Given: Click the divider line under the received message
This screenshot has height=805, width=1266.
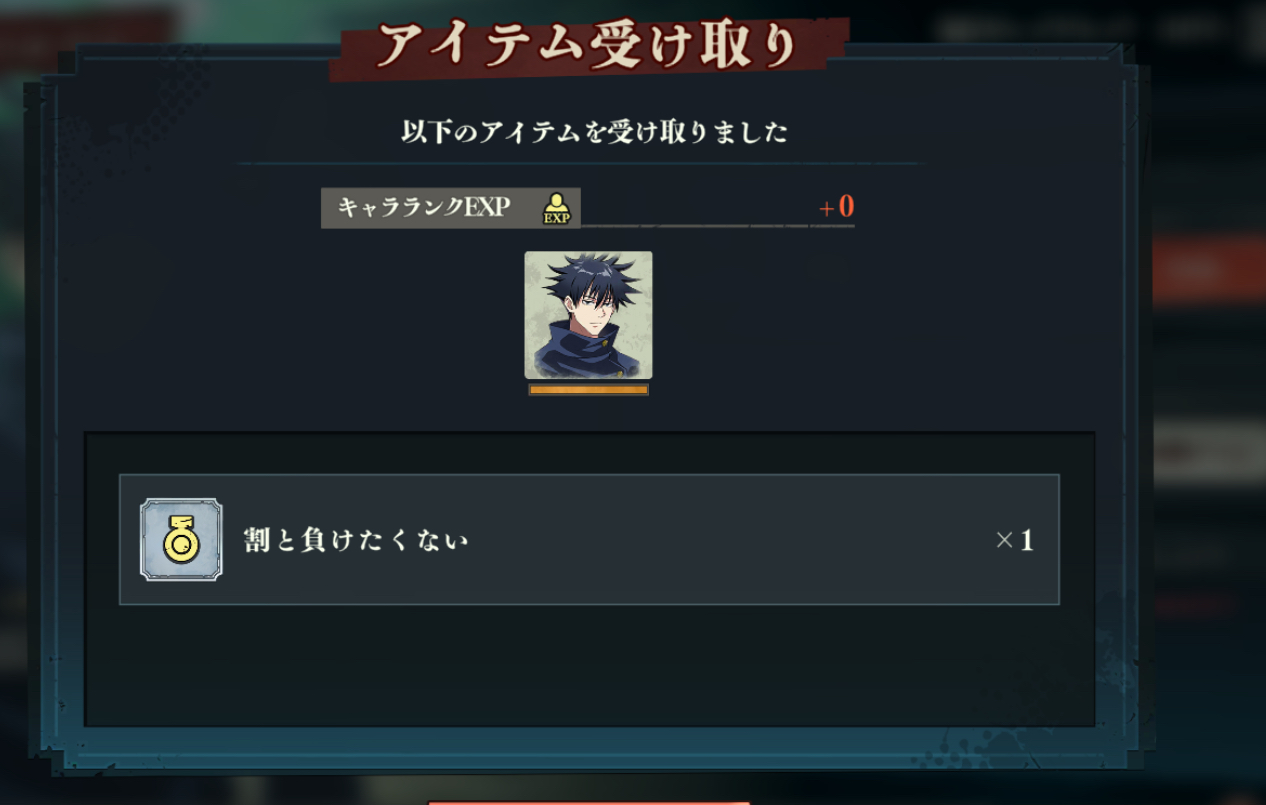Looking at the screenshot, I should (x=581, y=163).
